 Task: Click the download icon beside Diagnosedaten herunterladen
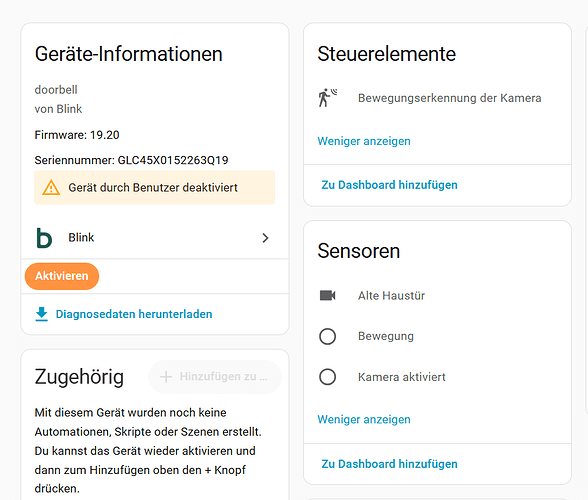tap(42, 314)
